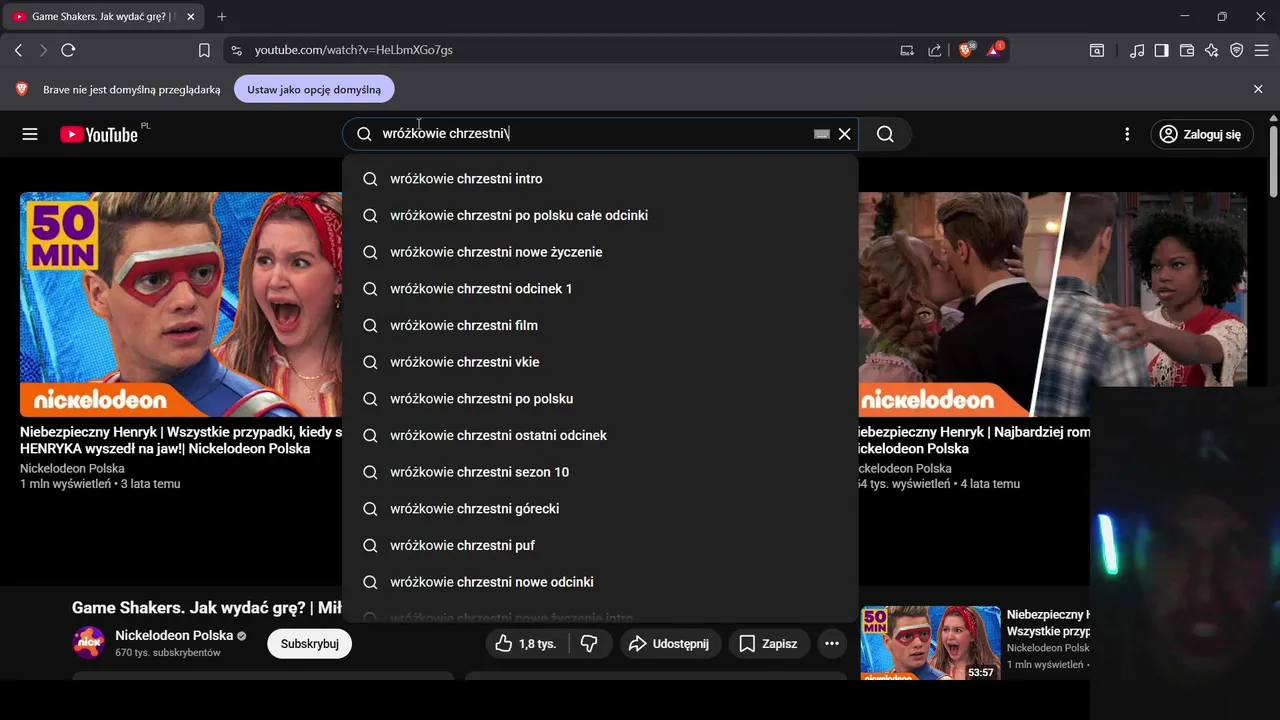Viewport: 1280px width, 720px height.
Task: Click the page vertical scrollbar
Action: tap(1273, 160)
